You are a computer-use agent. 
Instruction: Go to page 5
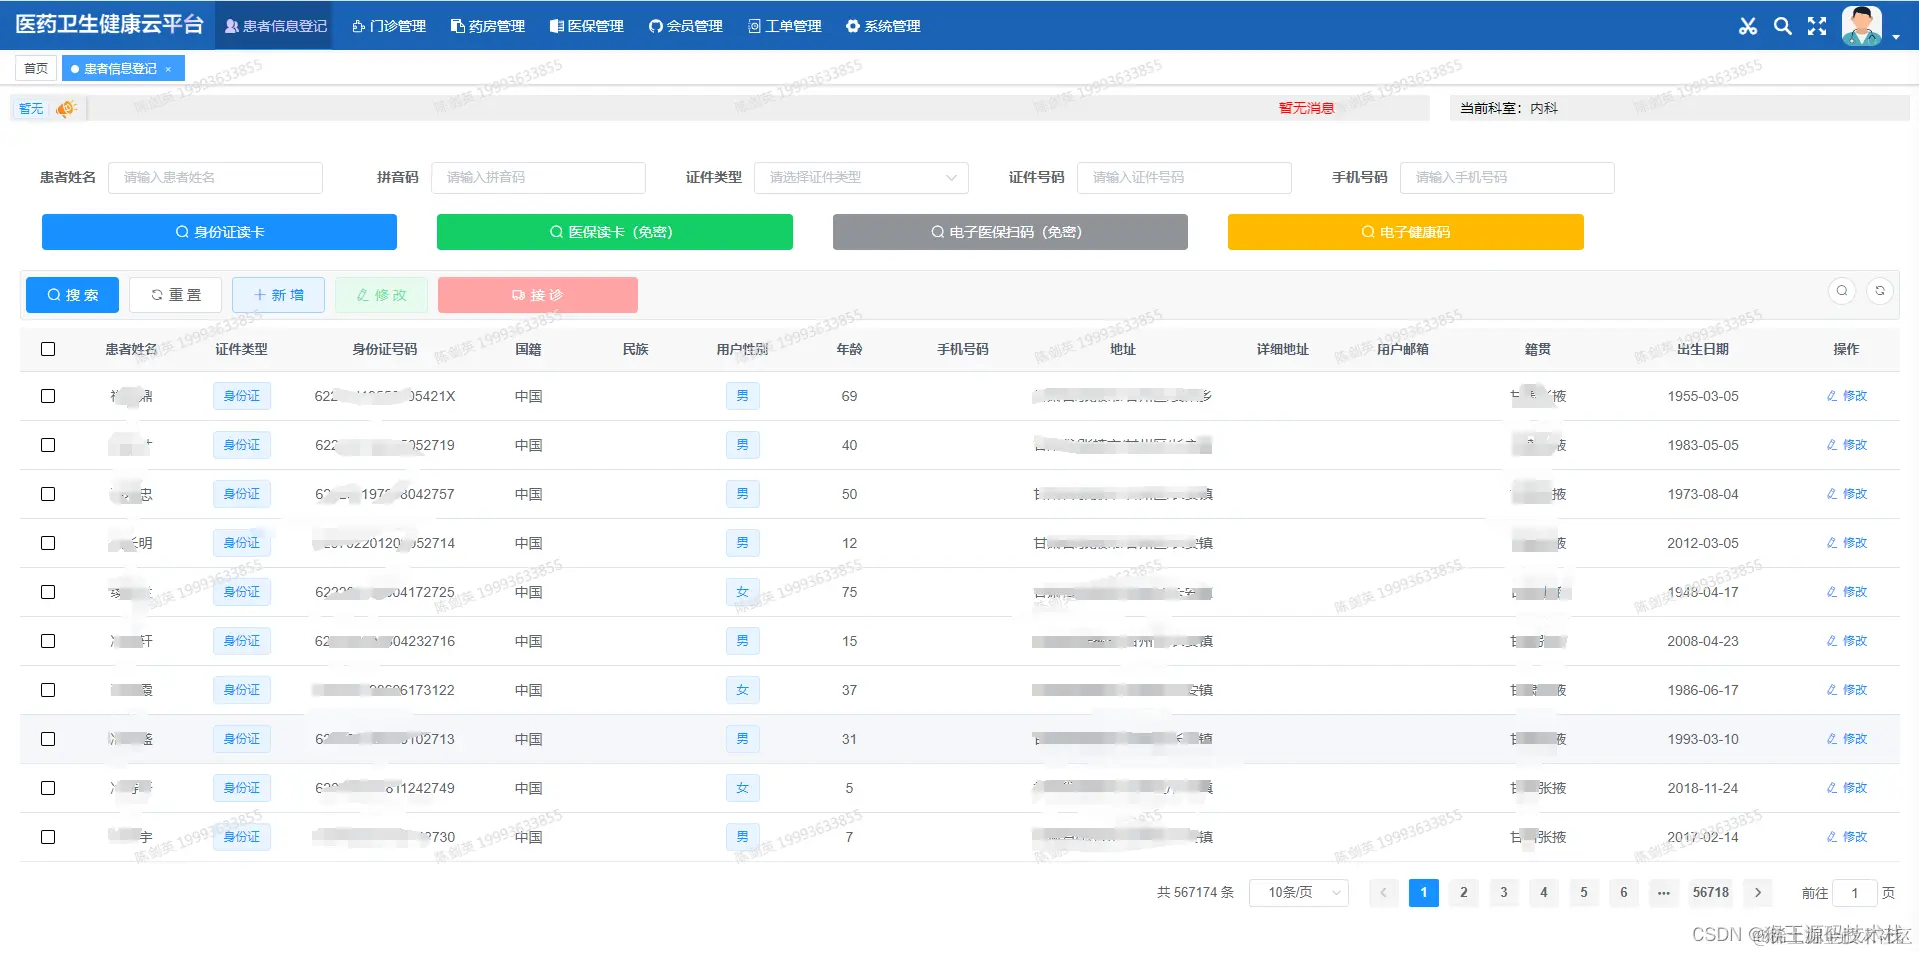coord(1584,893)
